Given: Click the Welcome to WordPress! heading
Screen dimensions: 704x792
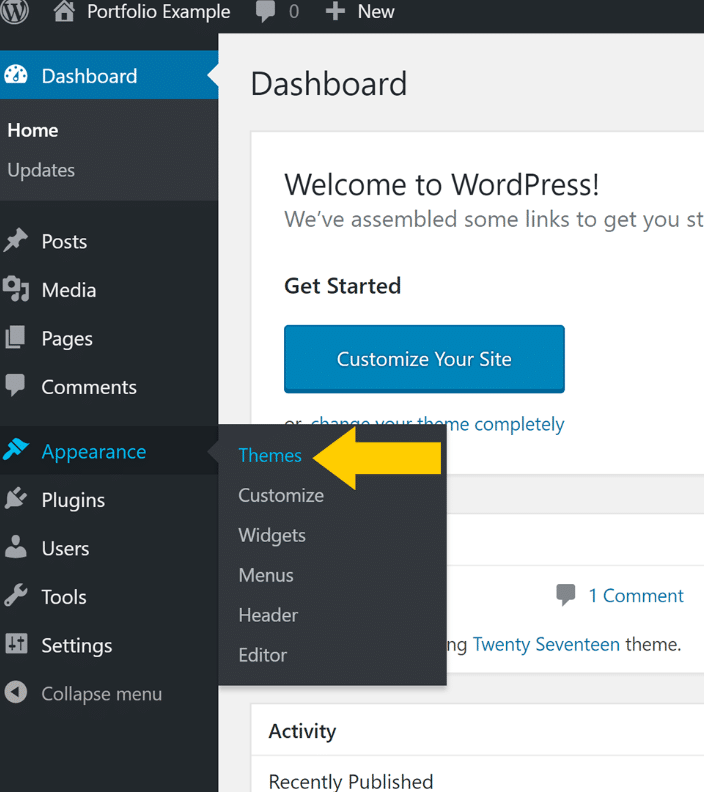Looking at the screenshot, I should 441,184.
